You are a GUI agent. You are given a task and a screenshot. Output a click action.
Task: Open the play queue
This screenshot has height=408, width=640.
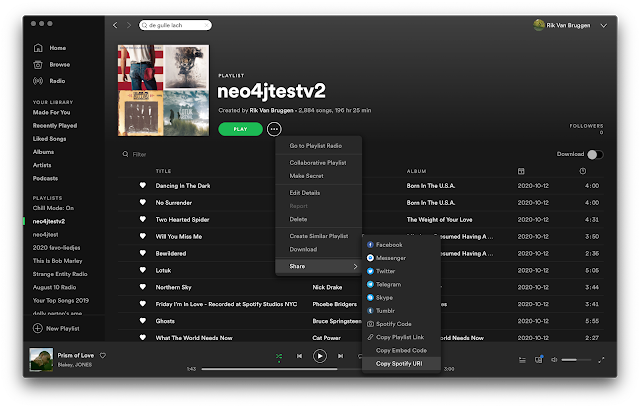tap(522, 360)
